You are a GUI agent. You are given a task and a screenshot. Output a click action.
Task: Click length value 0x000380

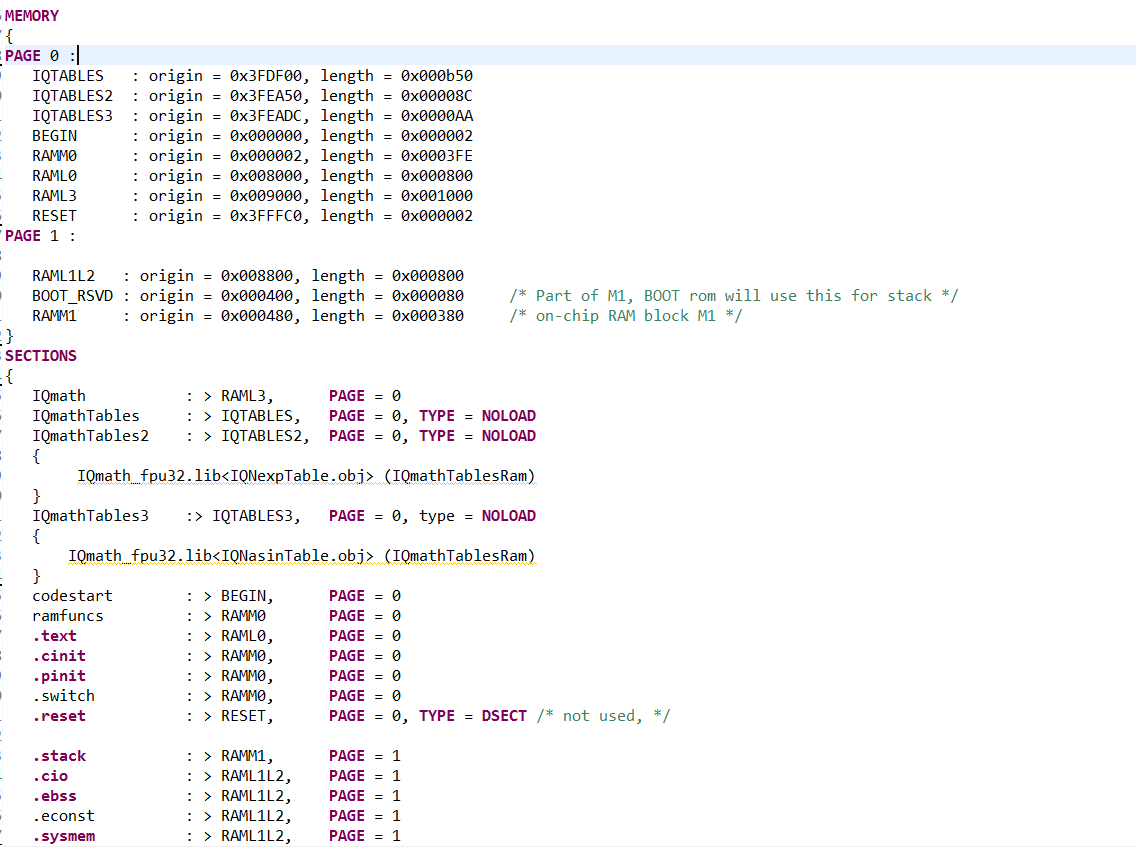[427, 316]
